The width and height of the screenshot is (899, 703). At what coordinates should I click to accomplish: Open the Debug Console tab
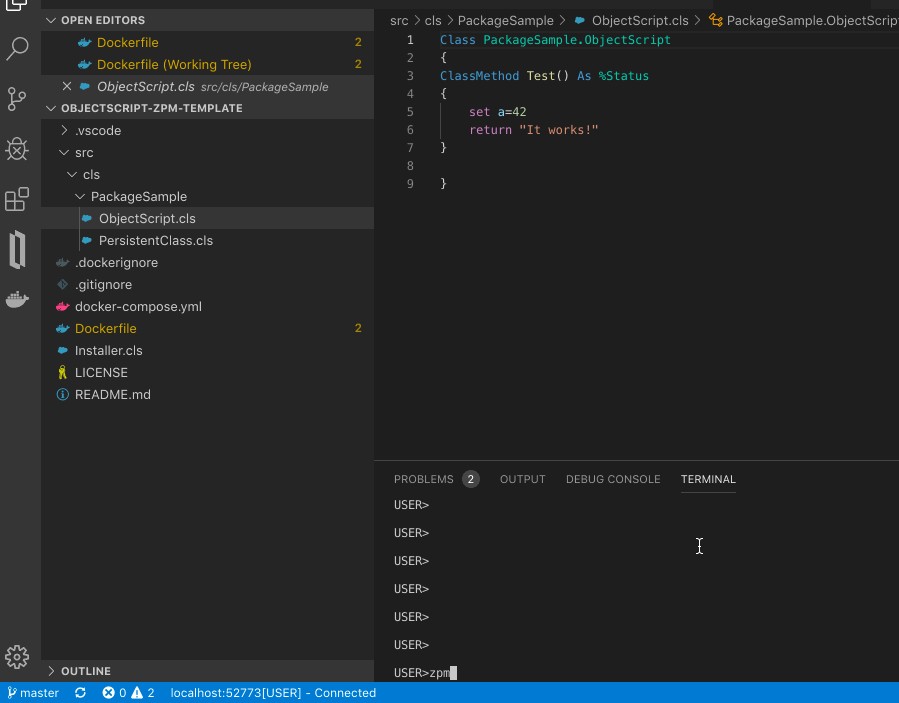pyautogui.click(x=612, y=479)
